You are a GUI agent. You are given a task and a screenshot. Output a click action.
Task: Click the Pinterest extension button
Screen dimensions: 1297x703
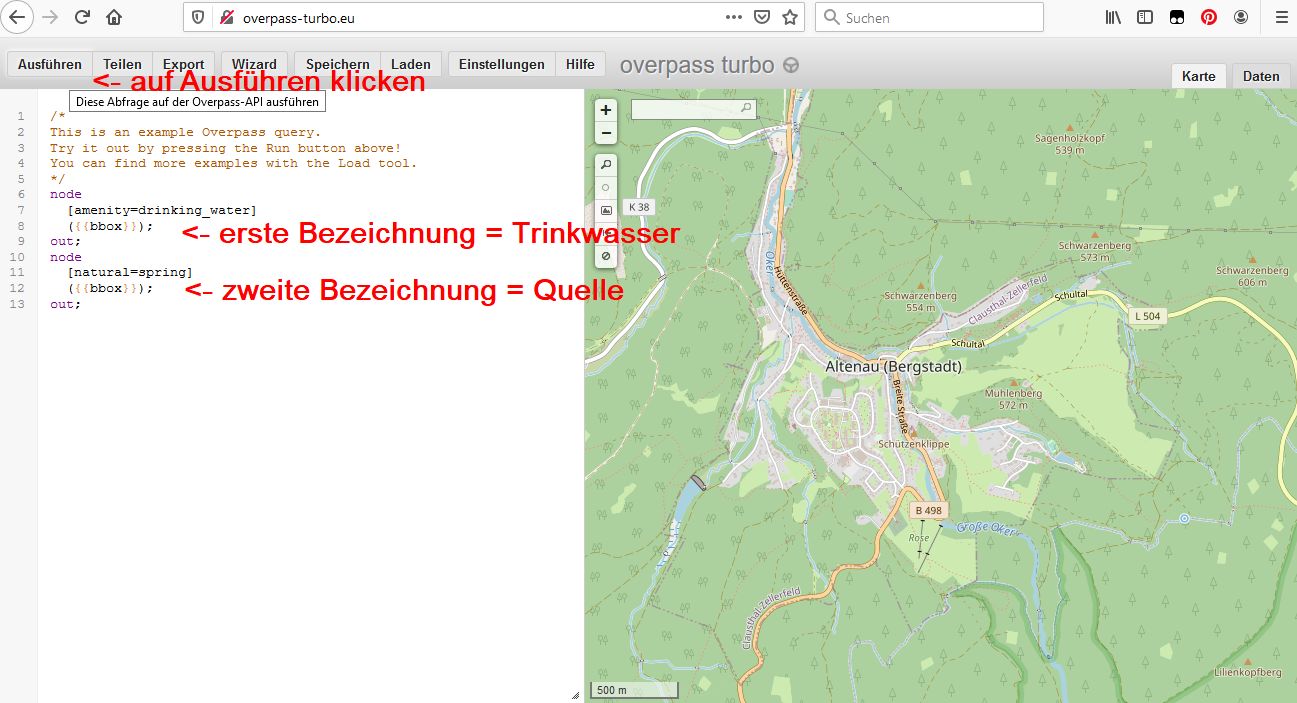1209,17
